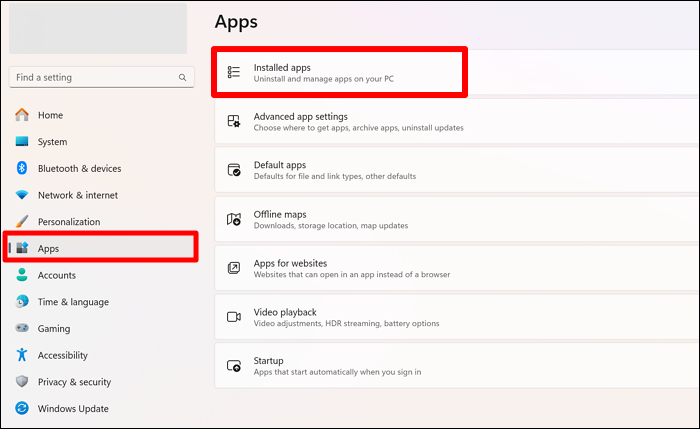Click the Gaming controller icon

click(x=22, y=328)
